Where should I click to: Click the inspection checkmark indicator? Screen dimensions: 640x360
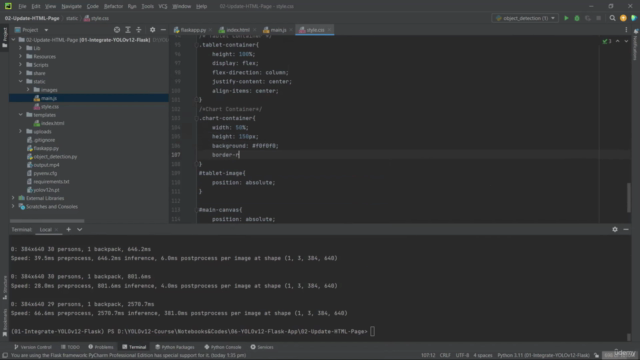coord(607,41)
